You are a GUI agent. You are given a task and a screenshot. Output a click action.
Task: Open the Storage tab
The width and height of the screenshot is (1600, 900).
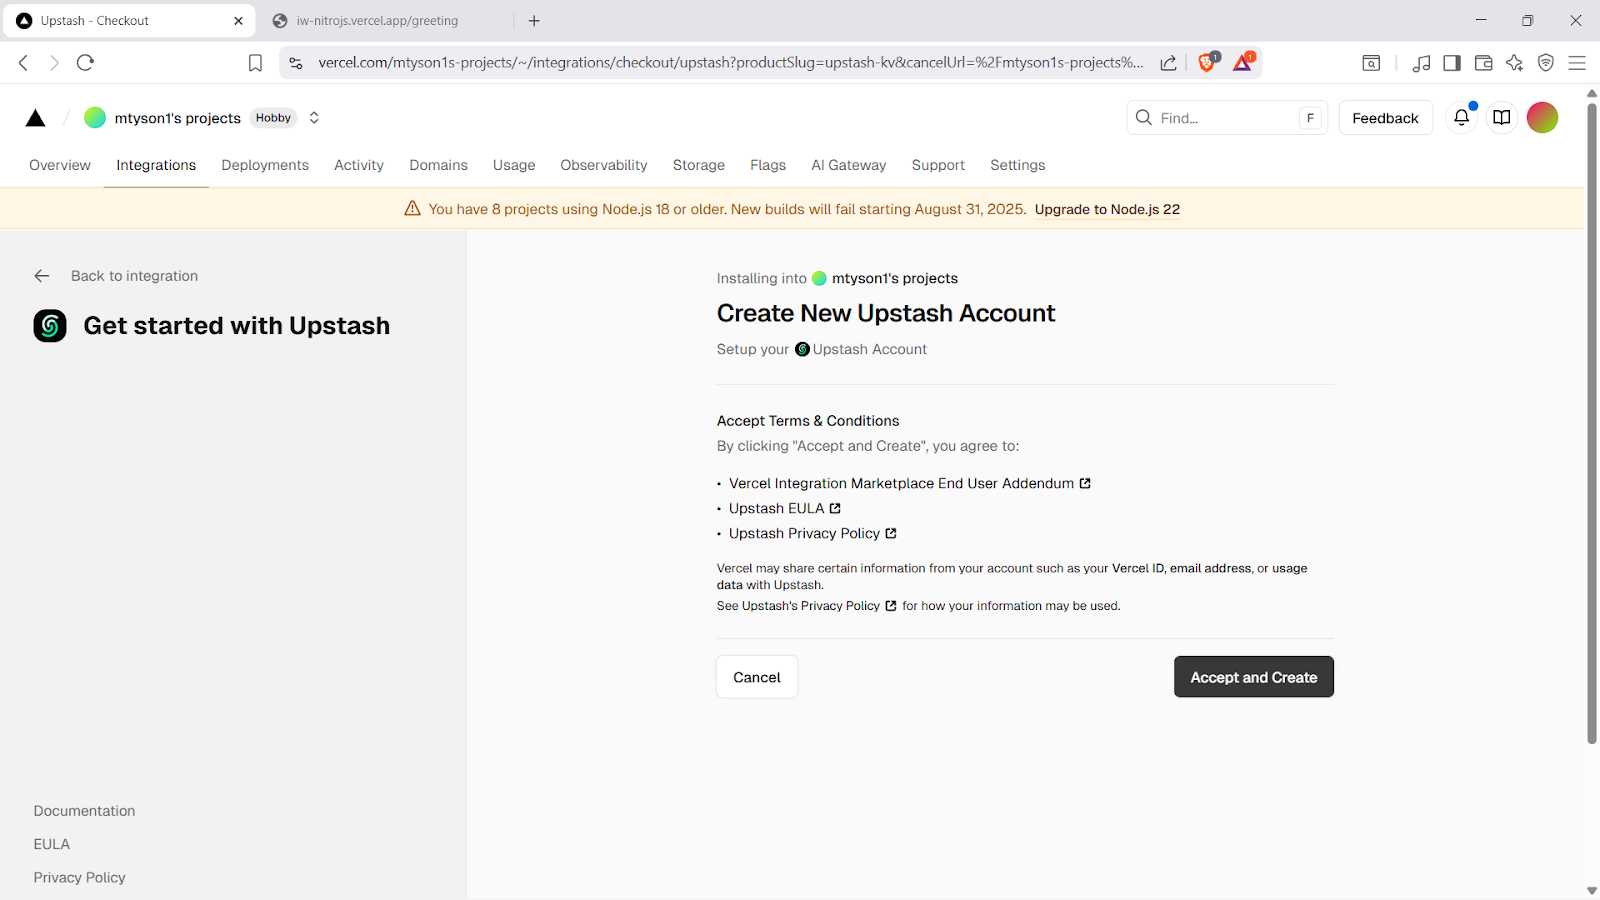pyautogui.click(x=698, y=165)
